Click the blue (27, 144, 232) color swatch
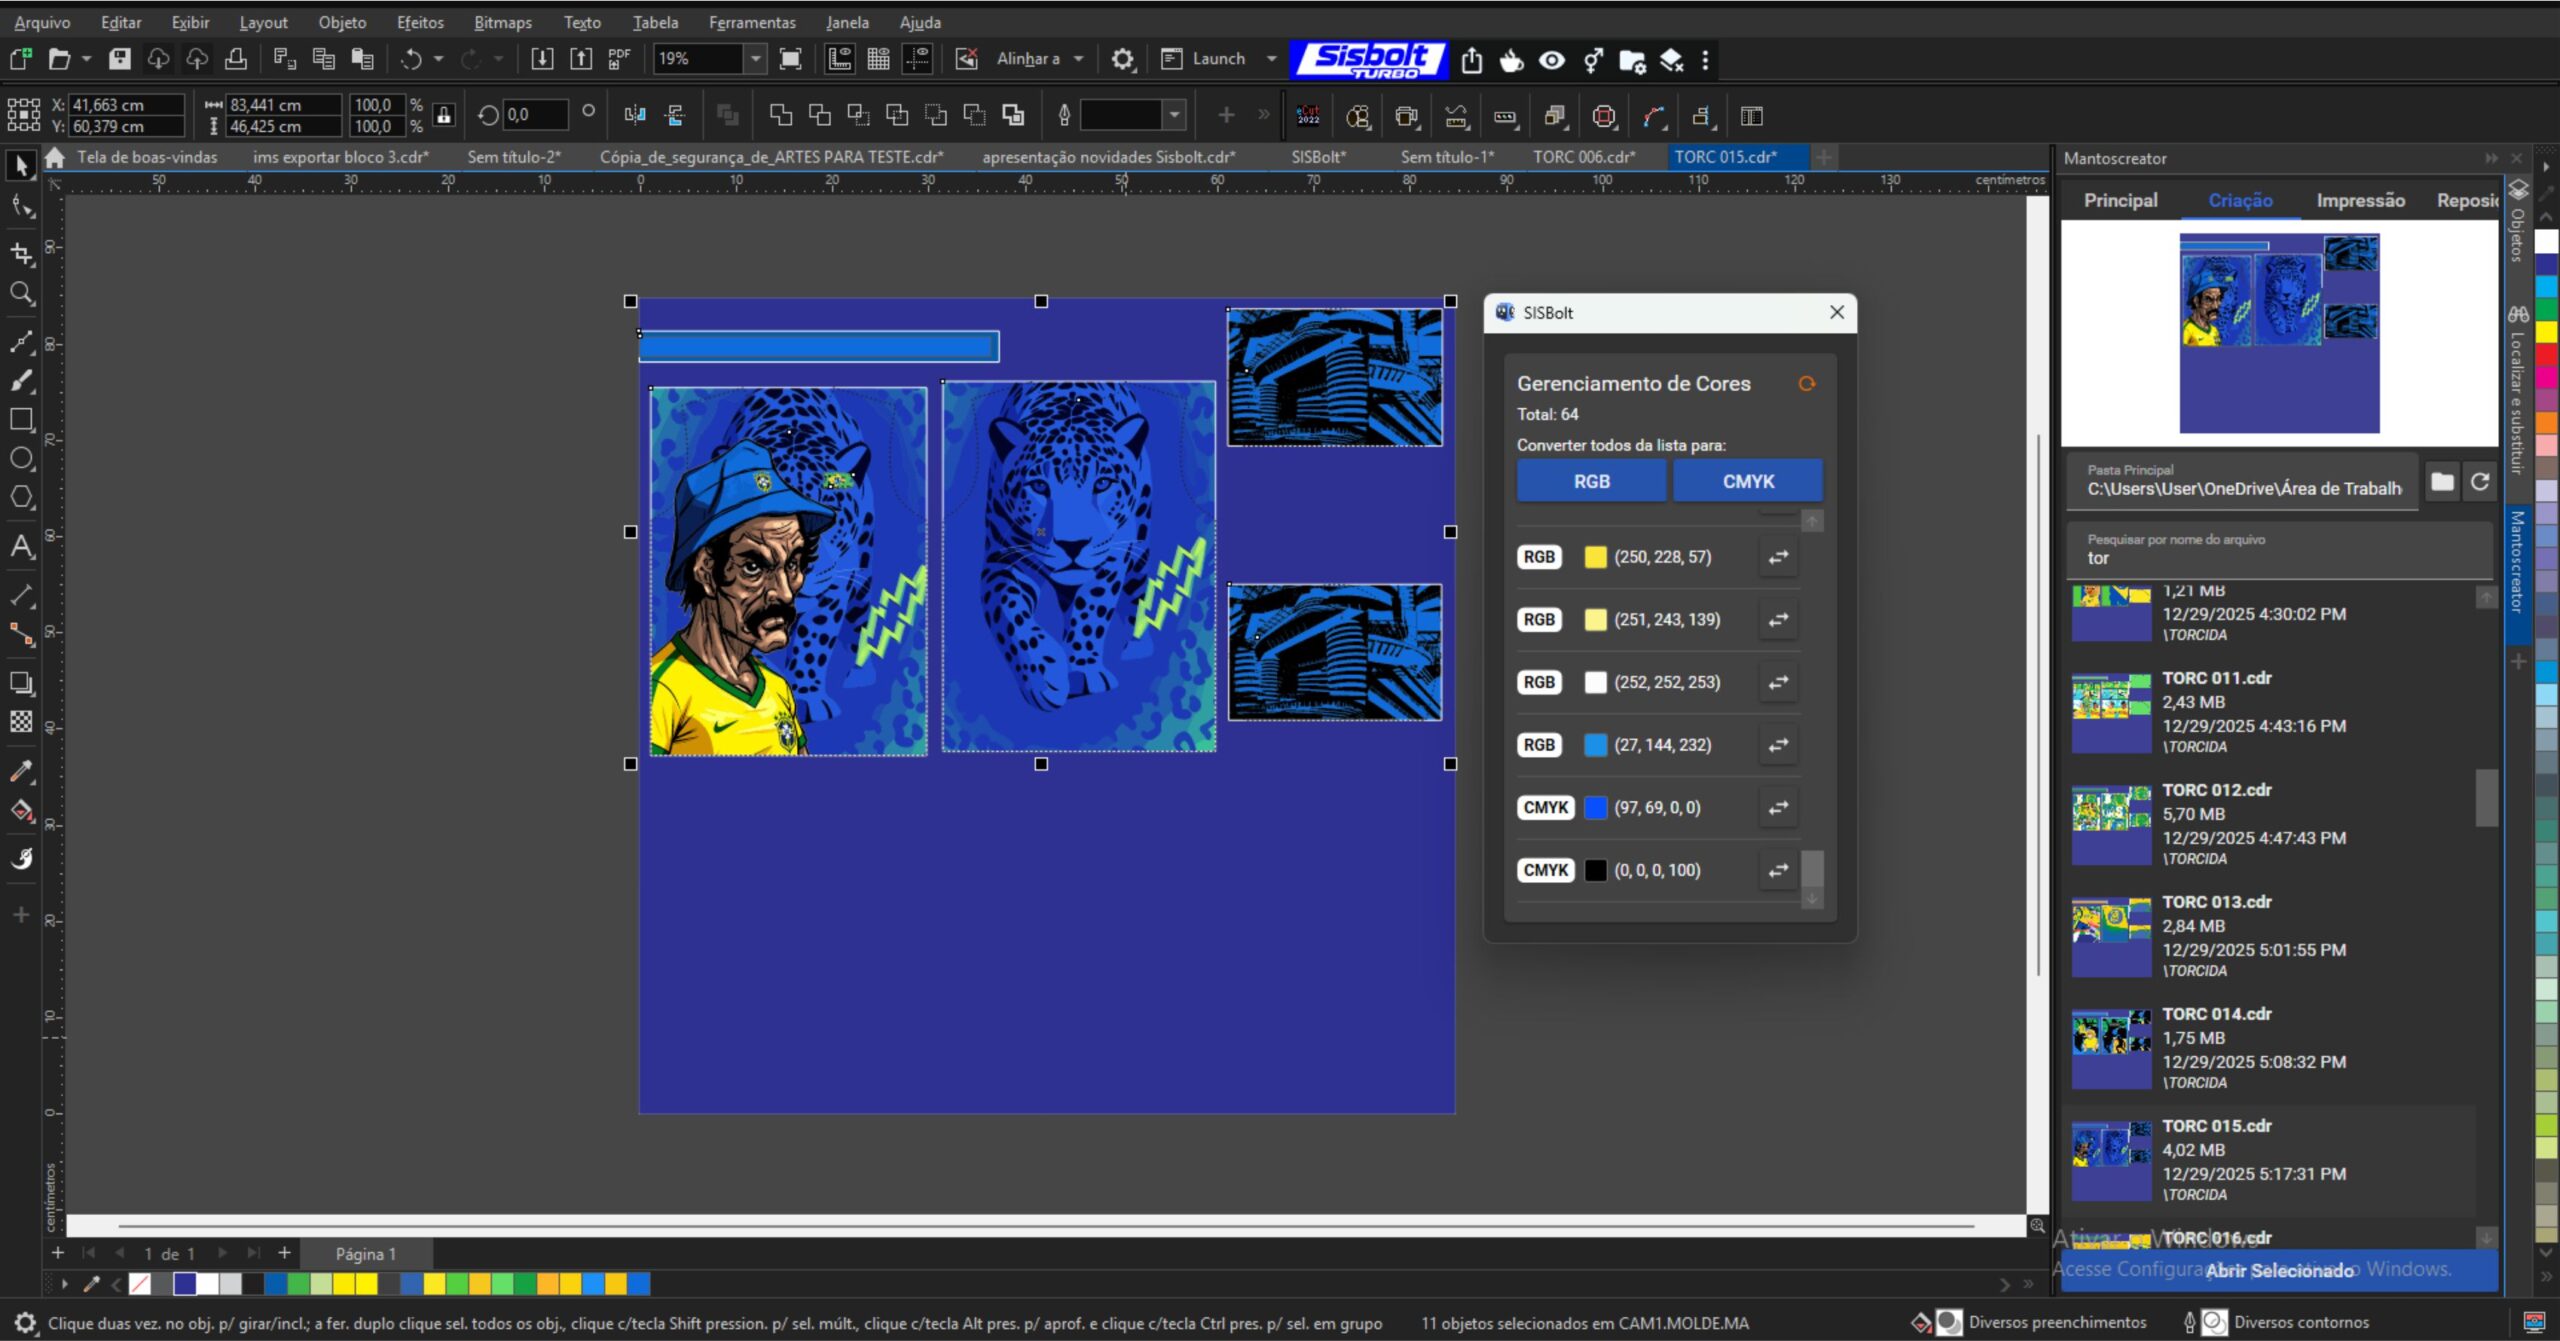2560x1341 pixels. (x=1595, y=745)
